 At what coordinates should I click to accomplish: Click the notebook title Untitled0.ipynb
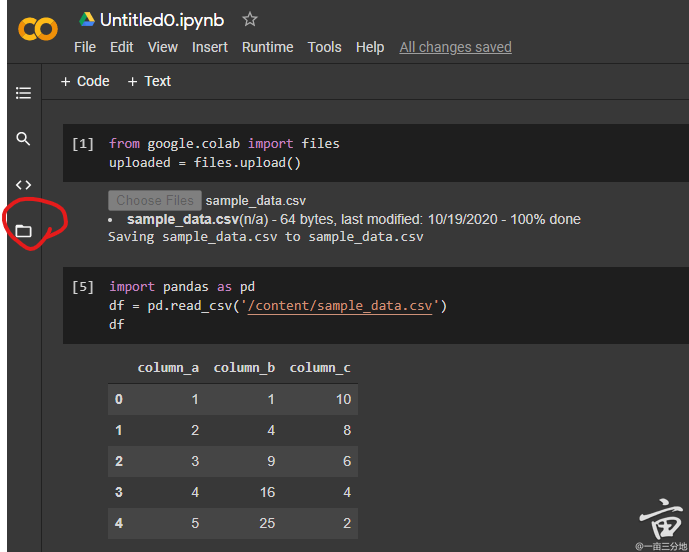pyautogui.click(x=162, y=20)
